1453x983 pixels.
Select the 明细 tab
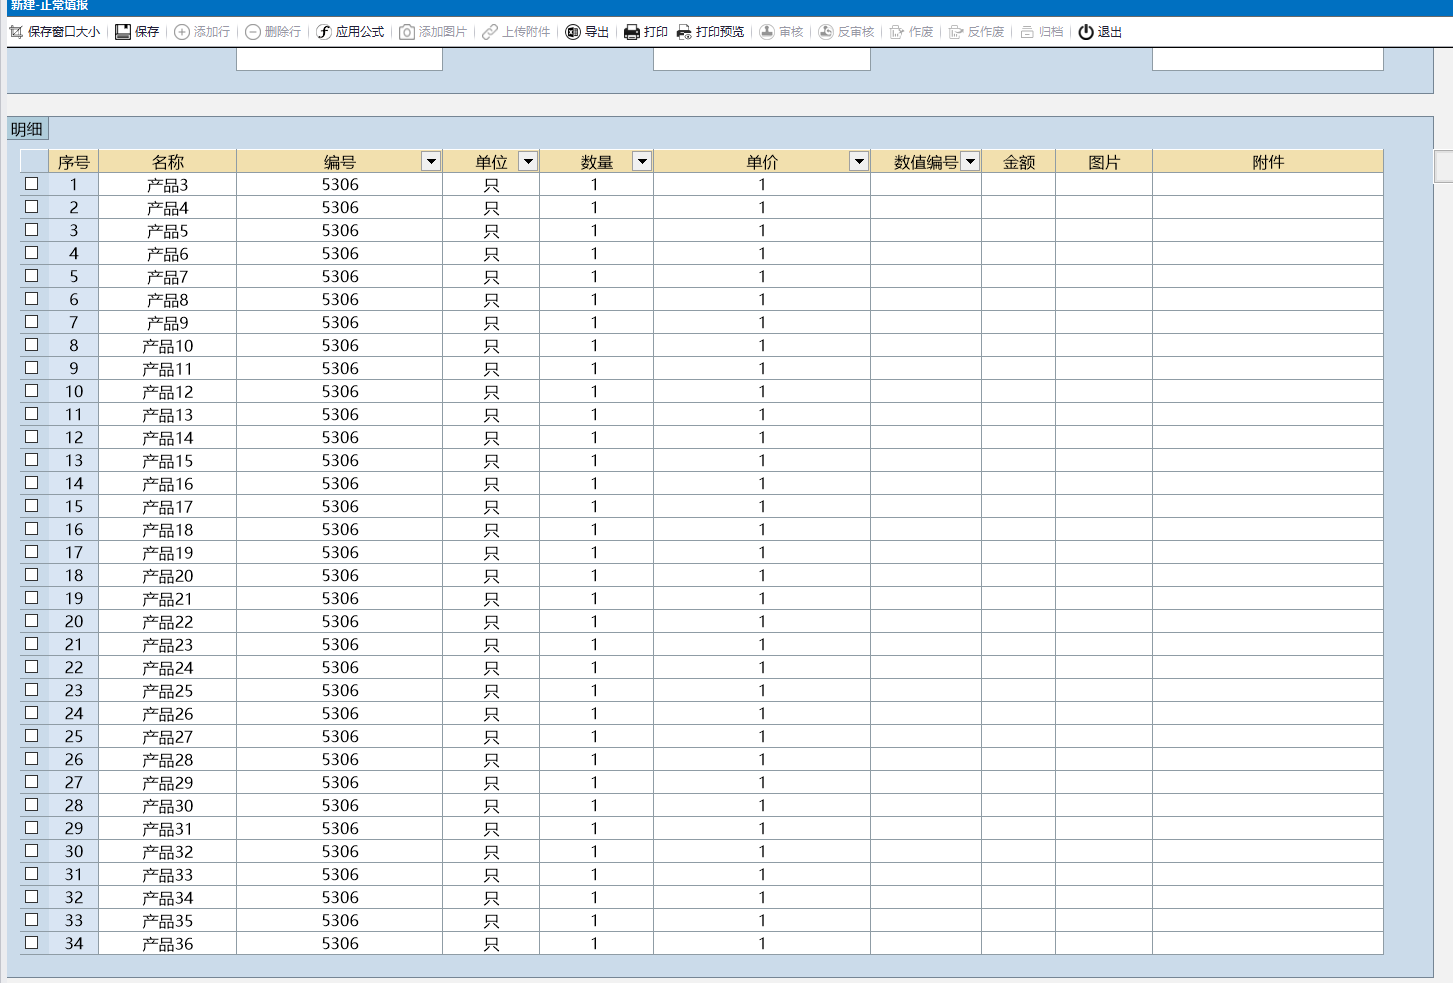click(27, 129)
